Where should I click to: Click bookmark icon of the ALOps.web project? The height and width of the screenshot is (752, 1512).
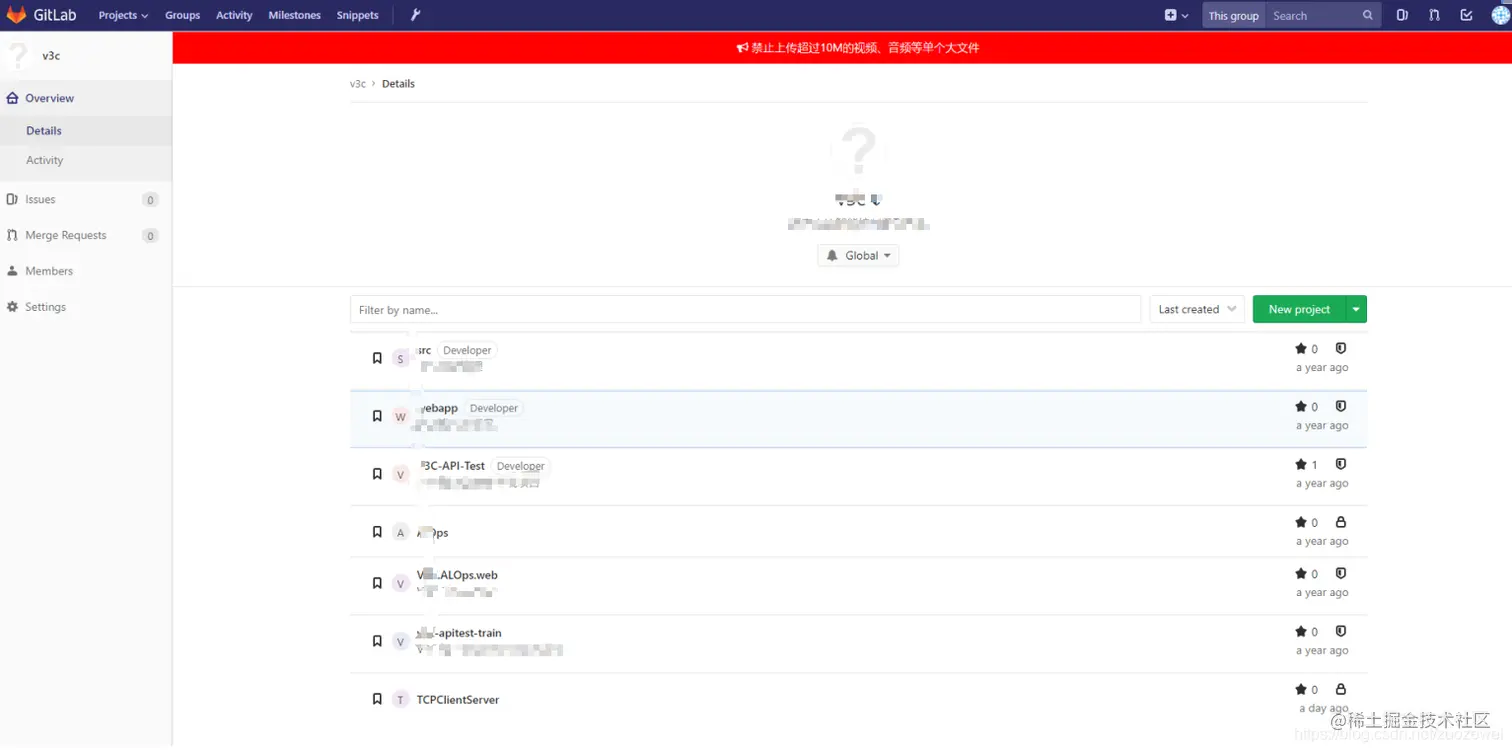pos(377,583)
